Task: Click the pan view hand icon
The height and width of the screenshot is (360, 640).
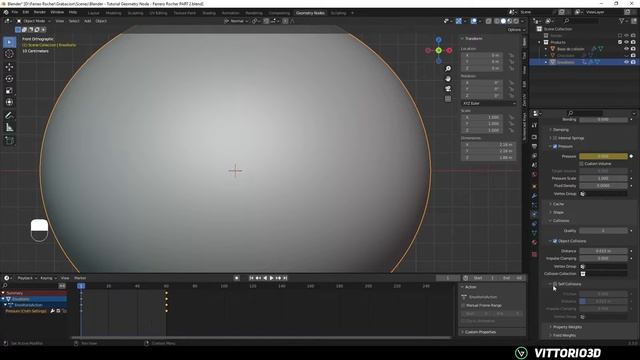Action: [448, 78]
